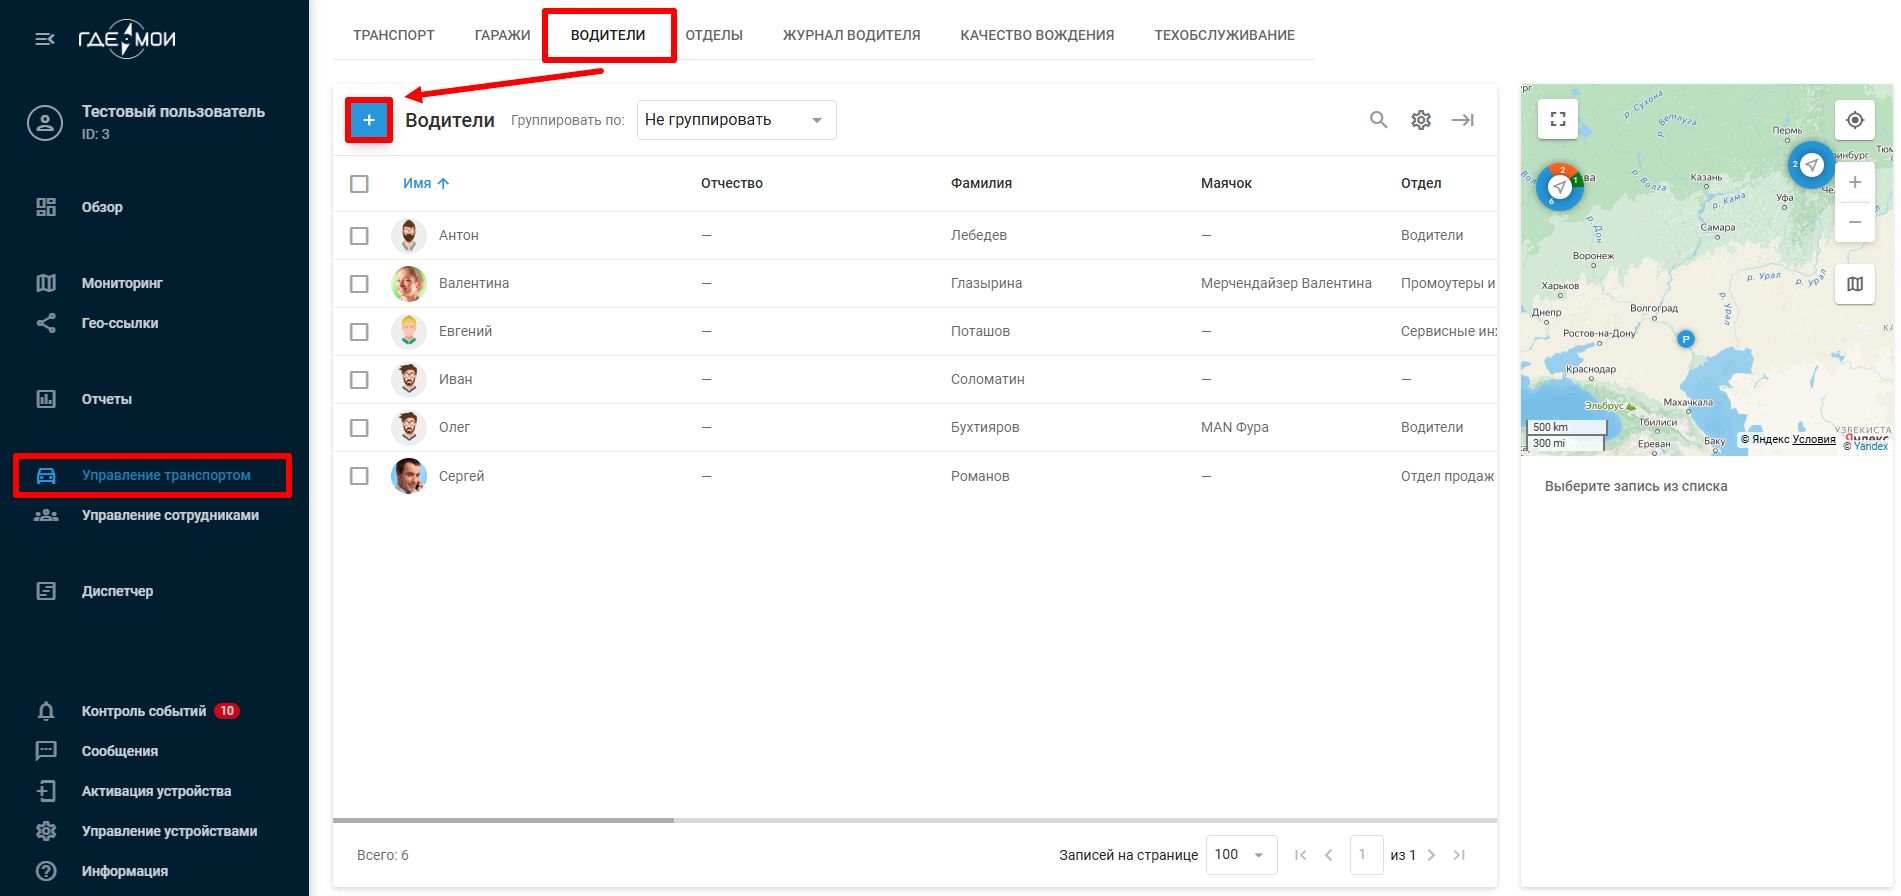
Task: Open the search icon in drivers table
Action: [1378, 120]
